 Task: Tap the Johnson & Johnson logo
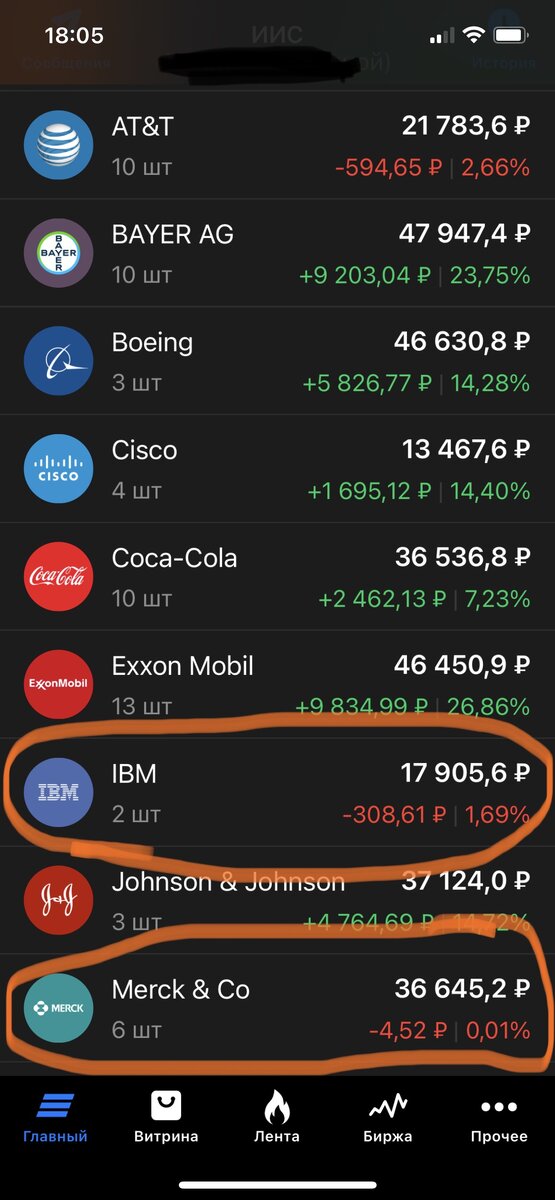(58, 901)
